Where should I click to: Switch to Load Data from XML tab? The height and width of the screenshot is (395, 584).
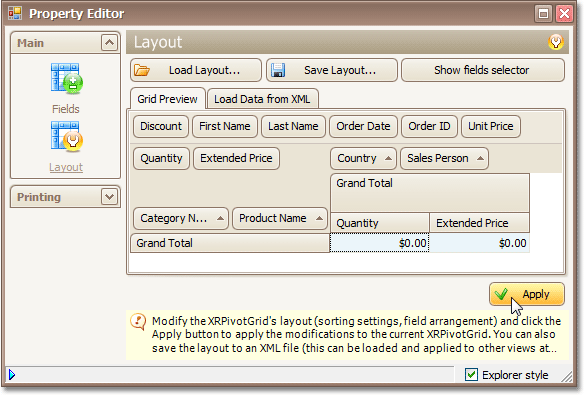pos(262,99)
